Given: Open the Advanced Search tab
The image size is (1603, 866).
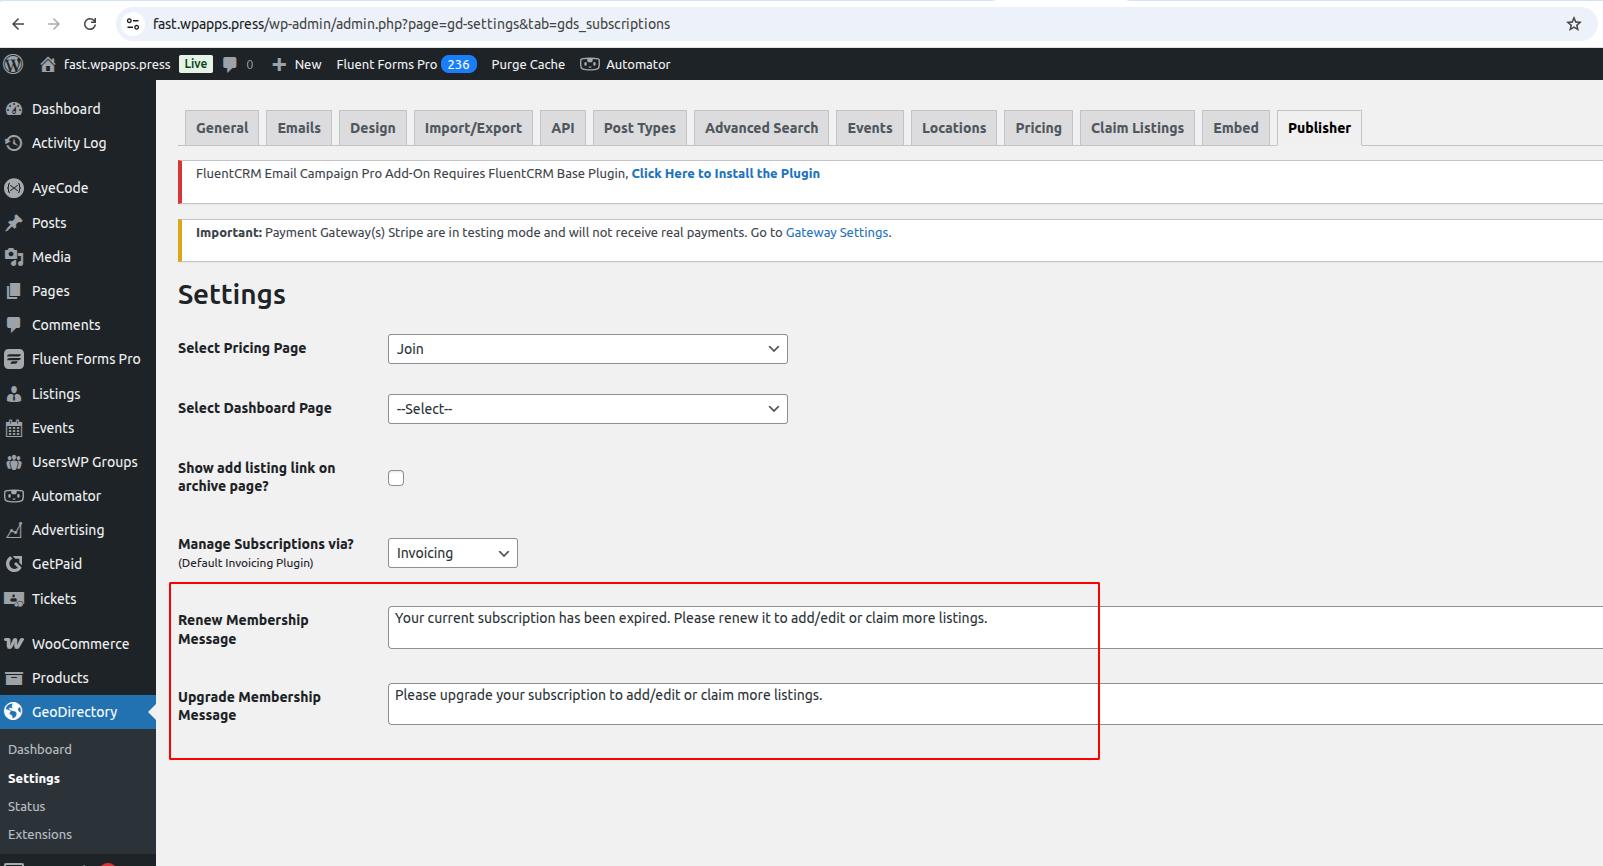Looking at the screenshot, I should [x=761, y=128].
